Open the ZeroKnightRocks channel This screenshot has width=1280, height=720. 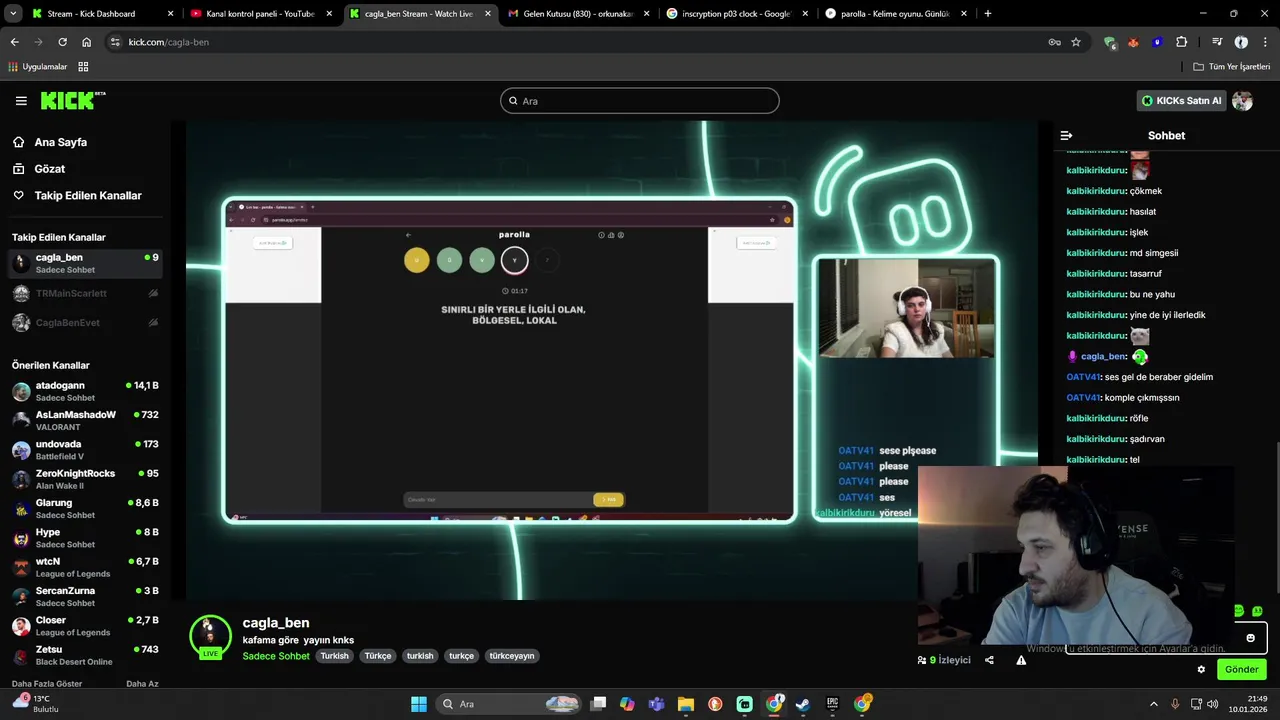click(x=85, y=479)
